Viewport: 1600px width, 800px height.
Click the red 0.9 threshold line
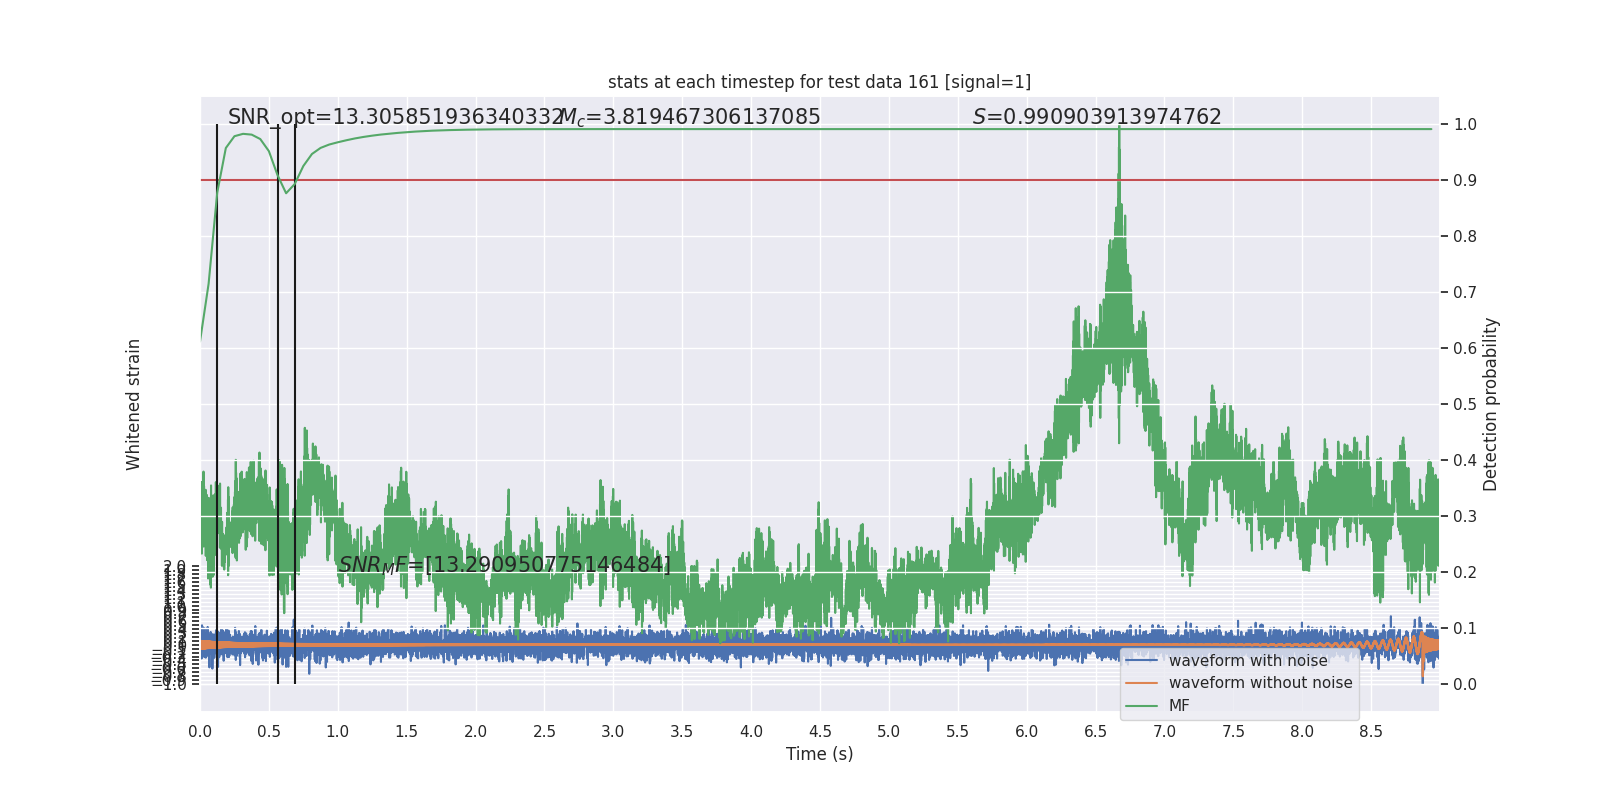[x=820, y=181]
